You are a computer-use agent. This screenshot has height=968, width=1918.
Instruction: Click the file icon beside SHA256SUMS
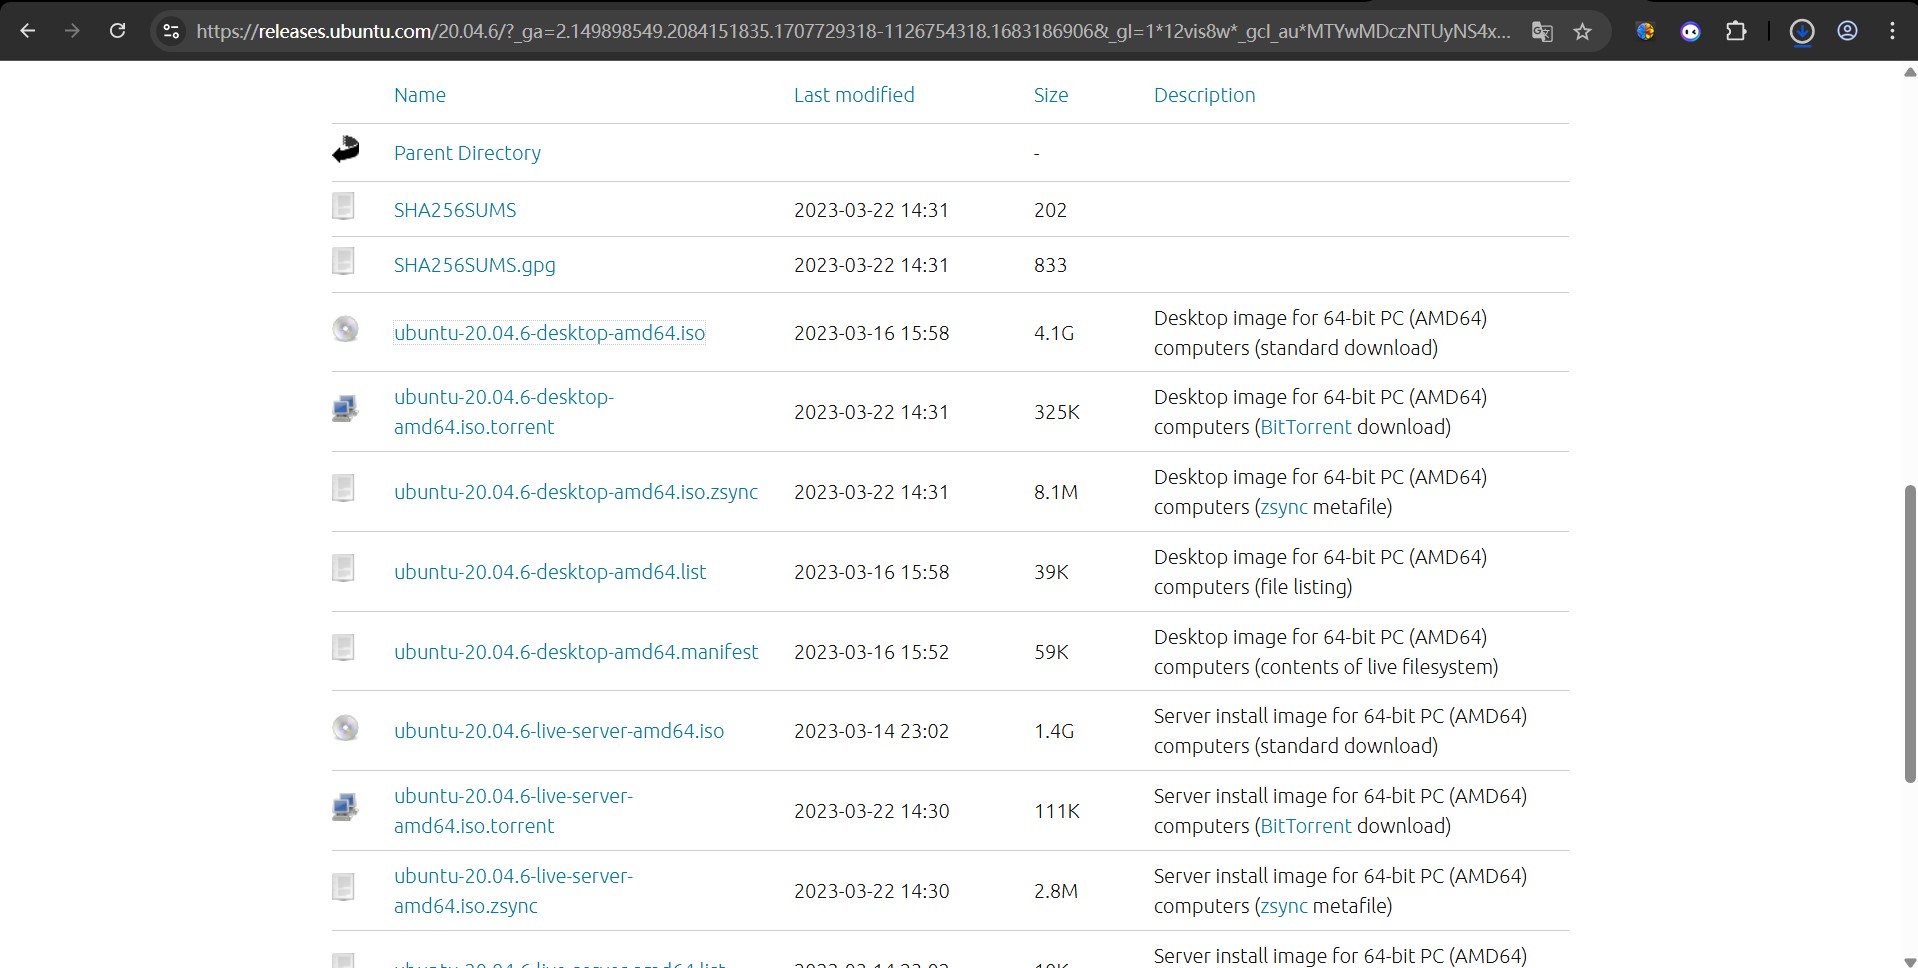tap(343, 207)
